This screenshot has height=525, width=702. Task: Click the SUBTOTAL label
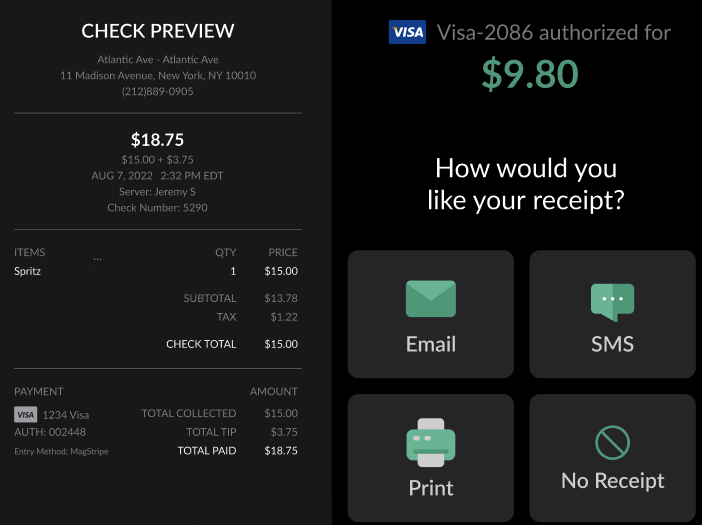210,299
